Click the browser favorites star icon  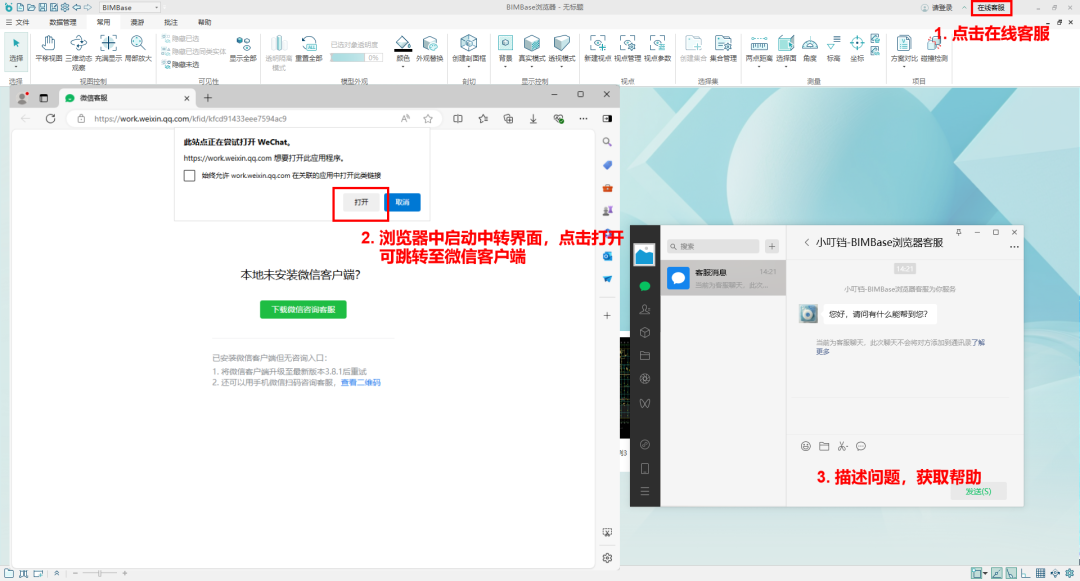[428, 118]
